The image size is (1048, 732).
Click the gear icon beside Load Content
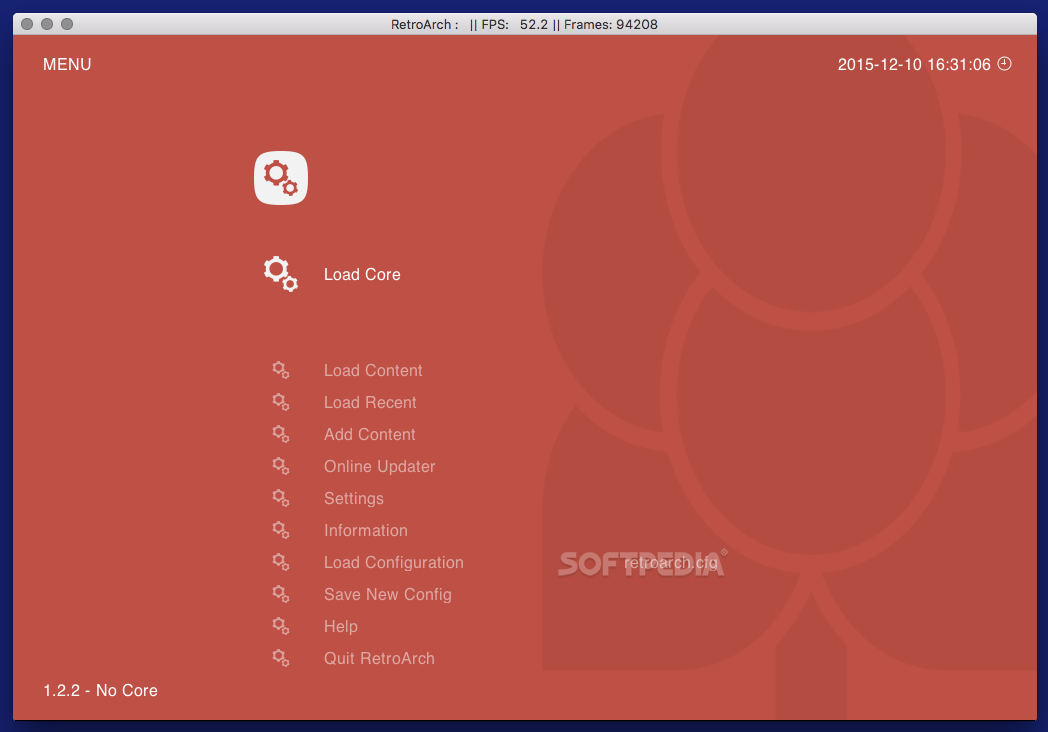[x=281, y=370]
